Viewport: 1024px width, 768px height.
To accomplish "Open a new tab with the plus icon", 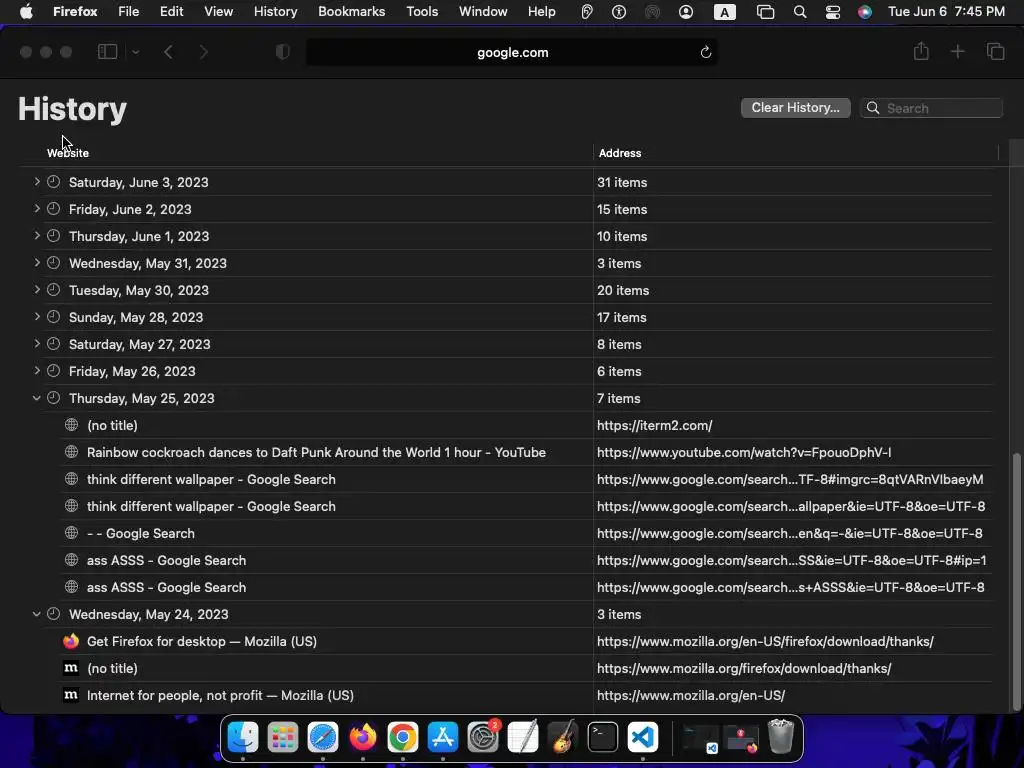I will tap(957, 52).
